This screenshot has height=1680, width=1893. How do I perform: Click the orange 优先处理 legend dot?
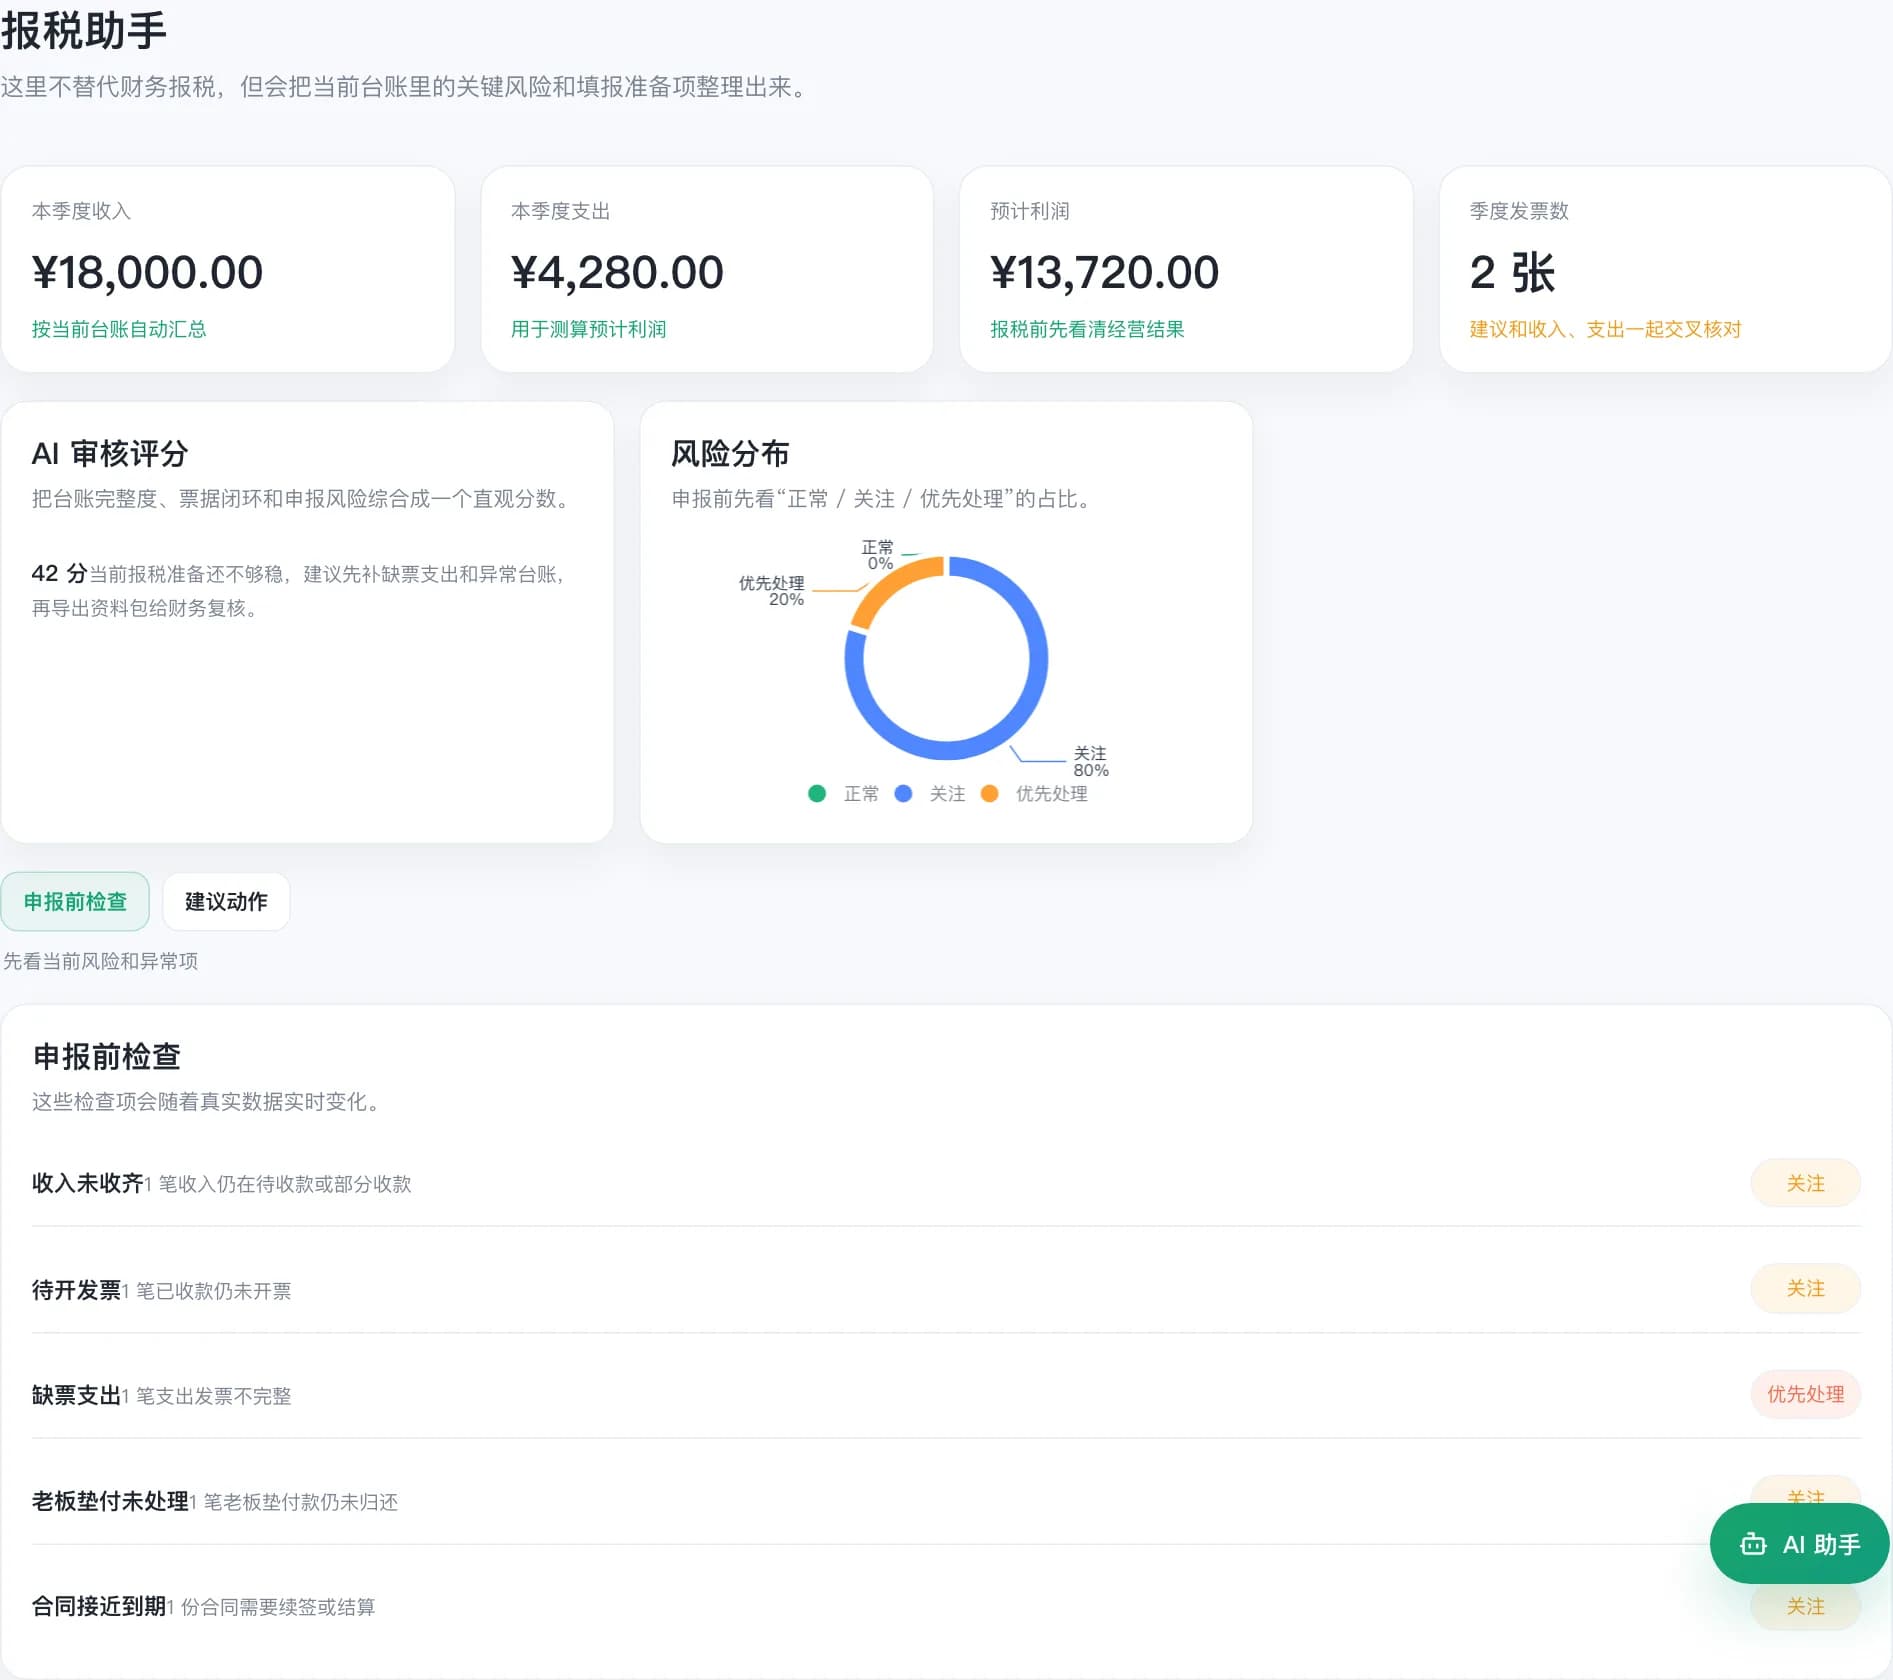pyautogui.click(x=991, y=793)
